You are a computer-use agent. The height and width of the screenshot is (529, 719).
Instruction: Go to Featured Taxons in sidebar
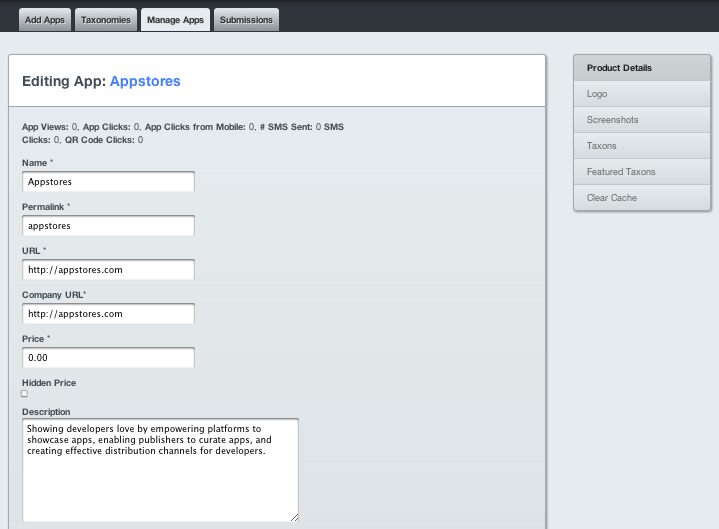(642, 172)
